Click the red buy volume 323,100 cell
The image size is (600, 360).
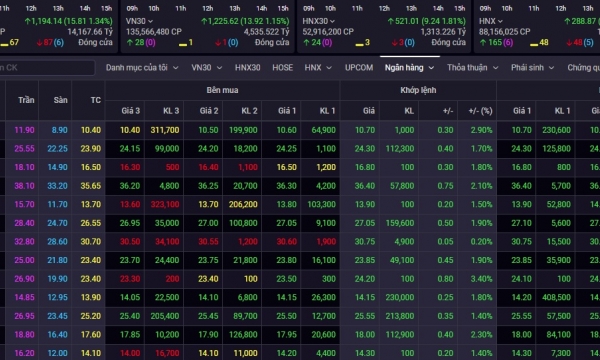(165, 205)
